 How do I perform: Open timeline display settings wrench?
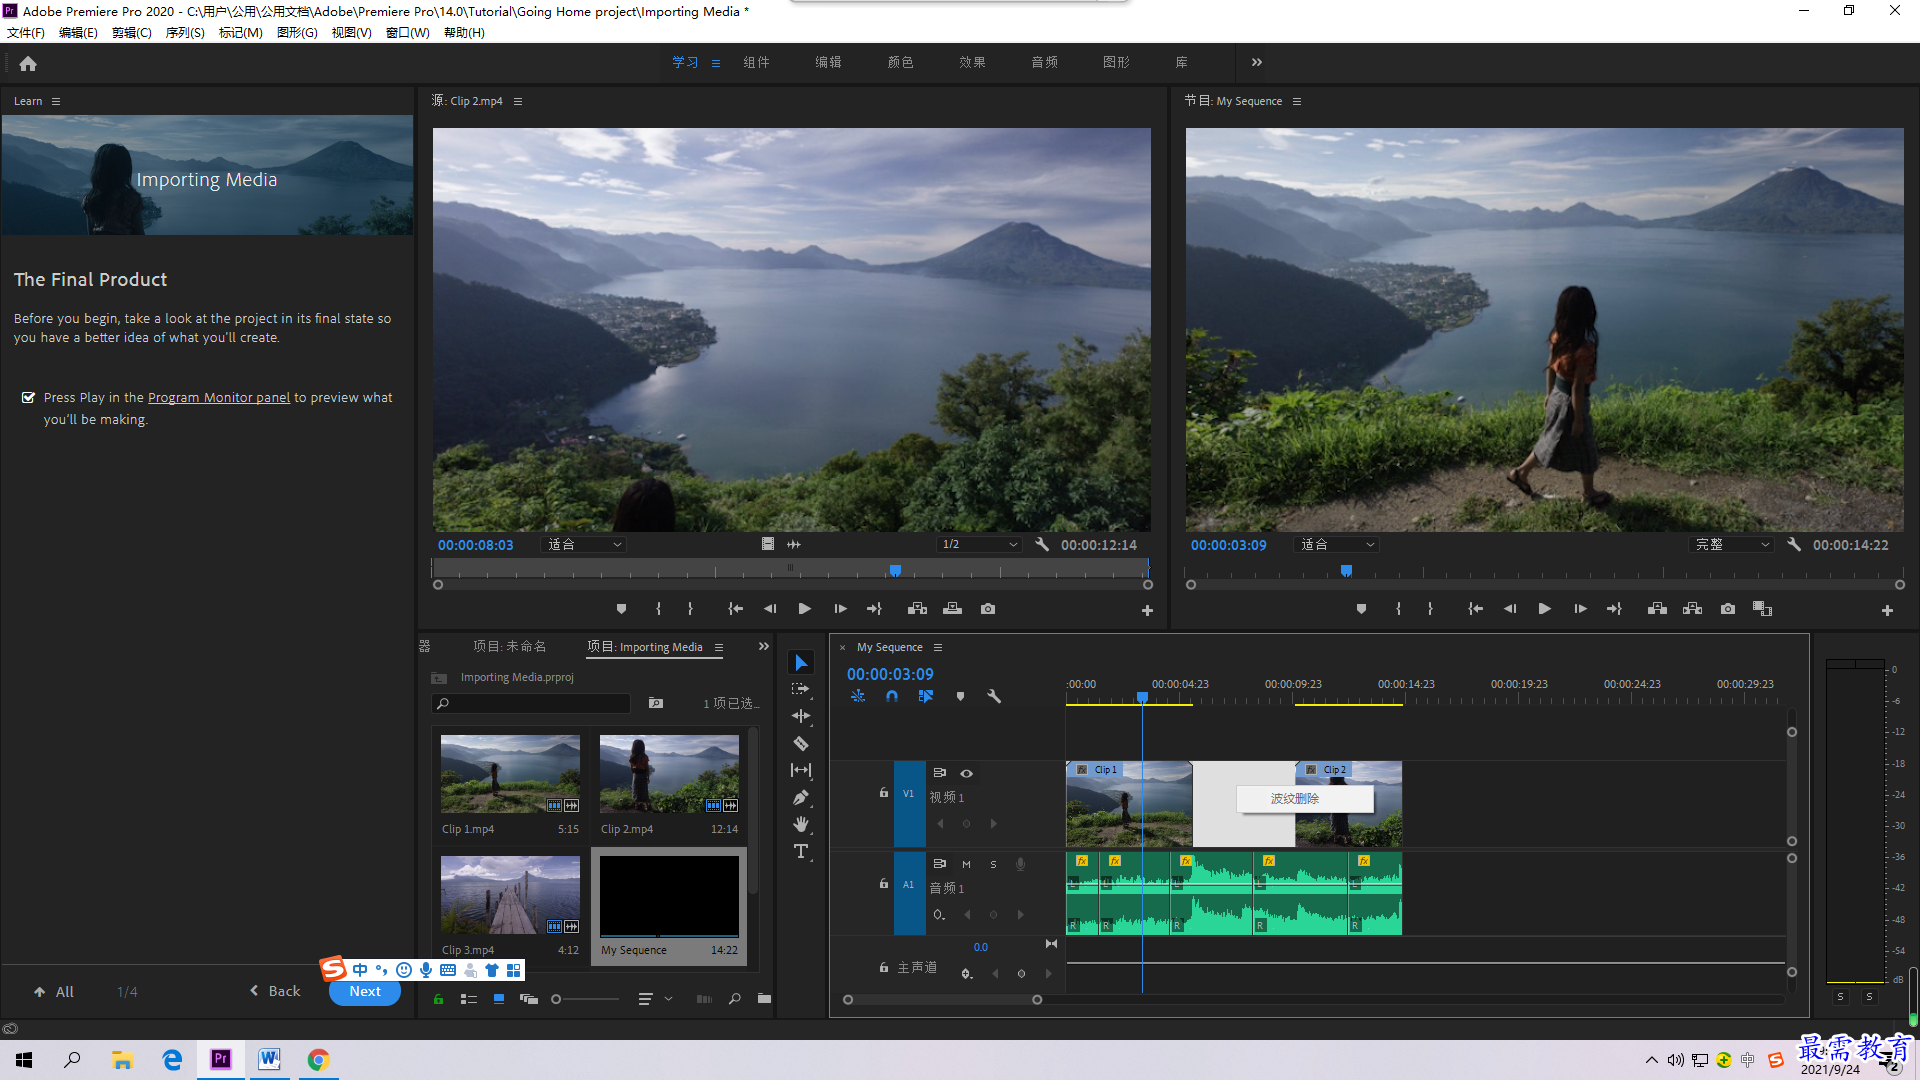coord(994,696)
